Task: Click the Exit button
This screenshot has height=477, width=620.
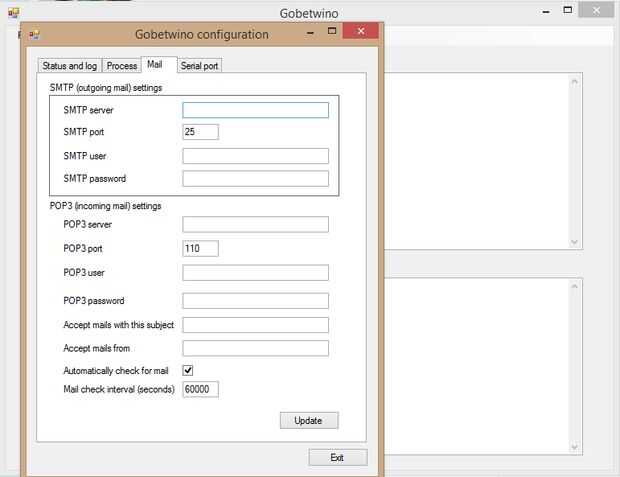Action: point(338,458)
